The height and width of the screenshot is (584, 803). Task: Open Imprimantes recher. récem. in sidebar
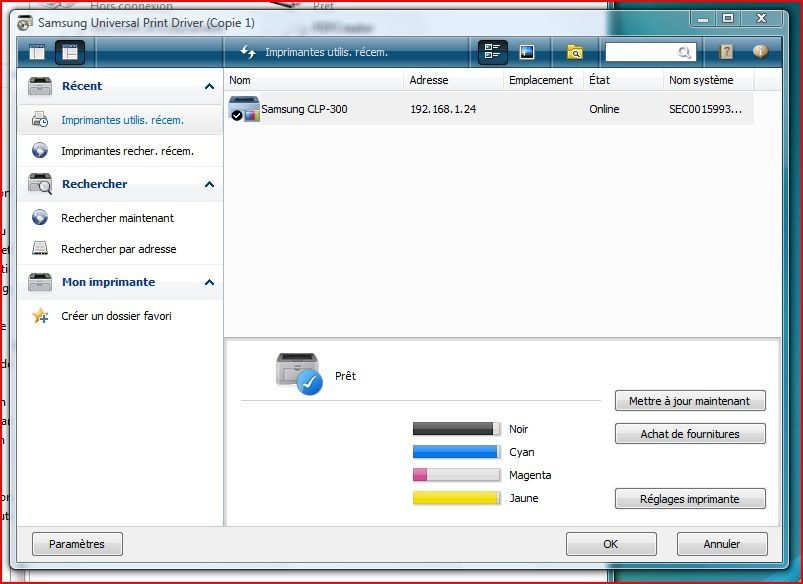120,151
